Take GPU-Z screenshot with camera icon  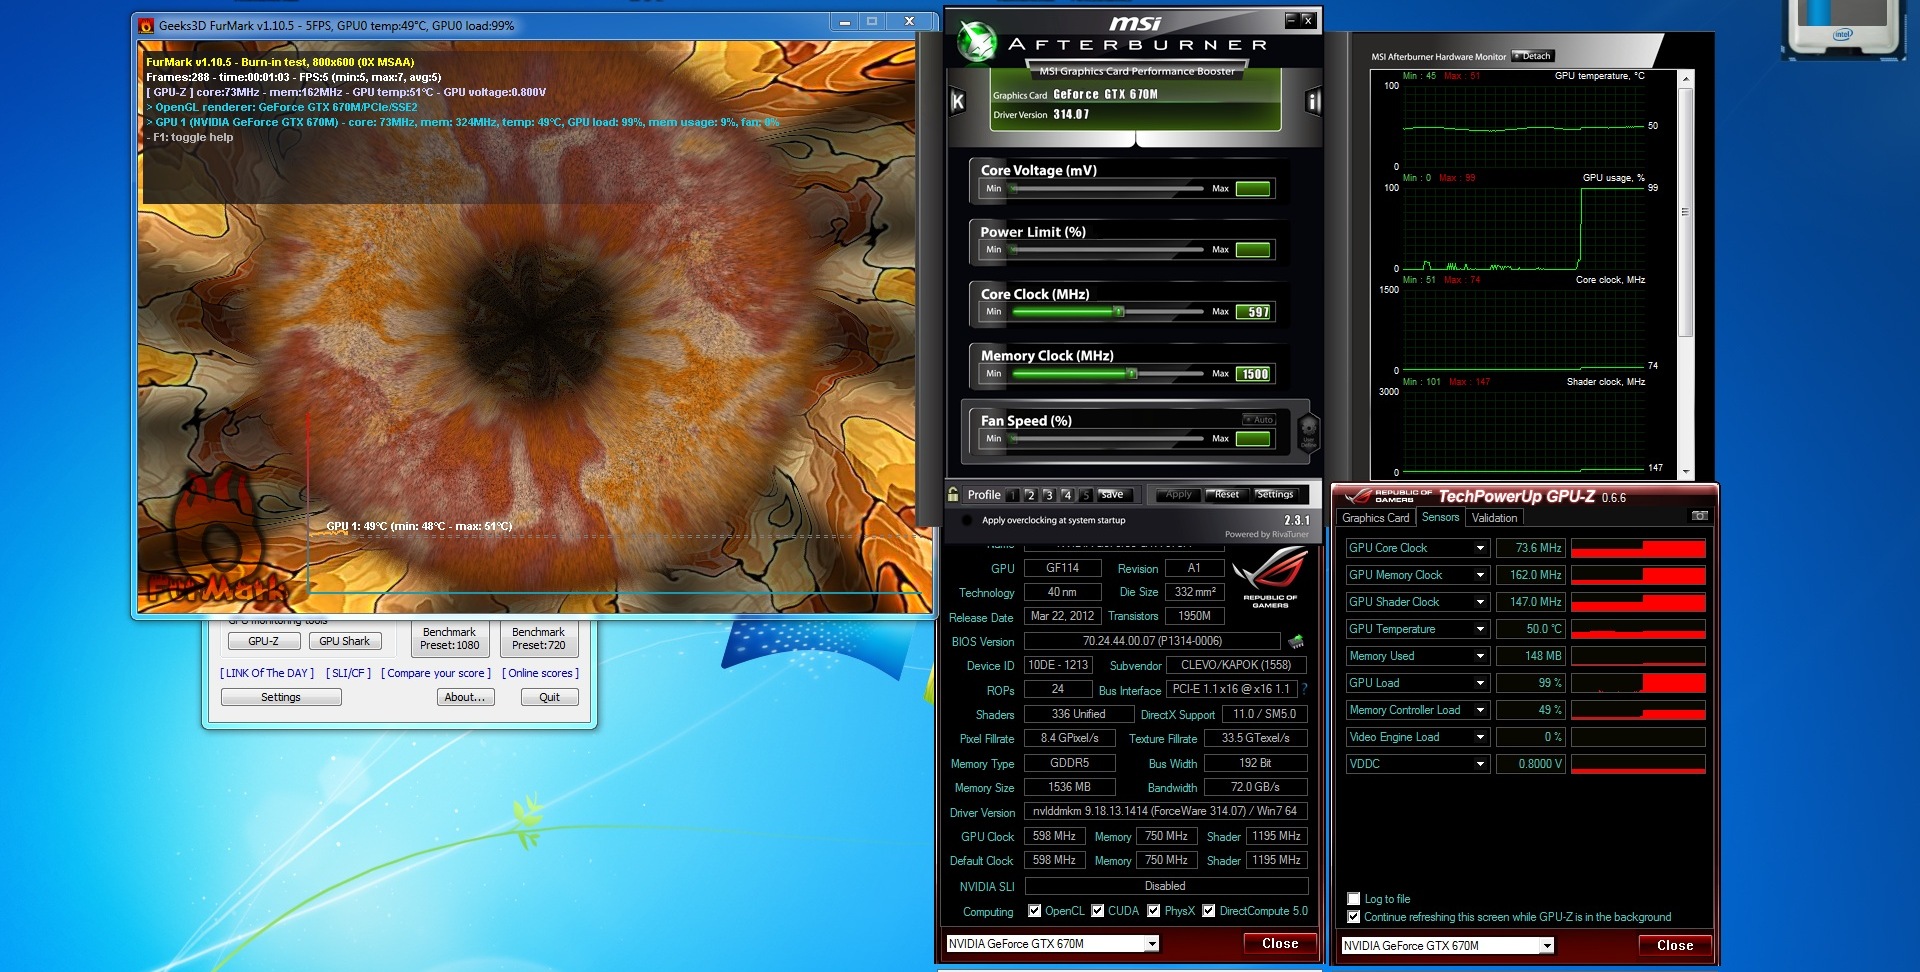(1700, 516)
